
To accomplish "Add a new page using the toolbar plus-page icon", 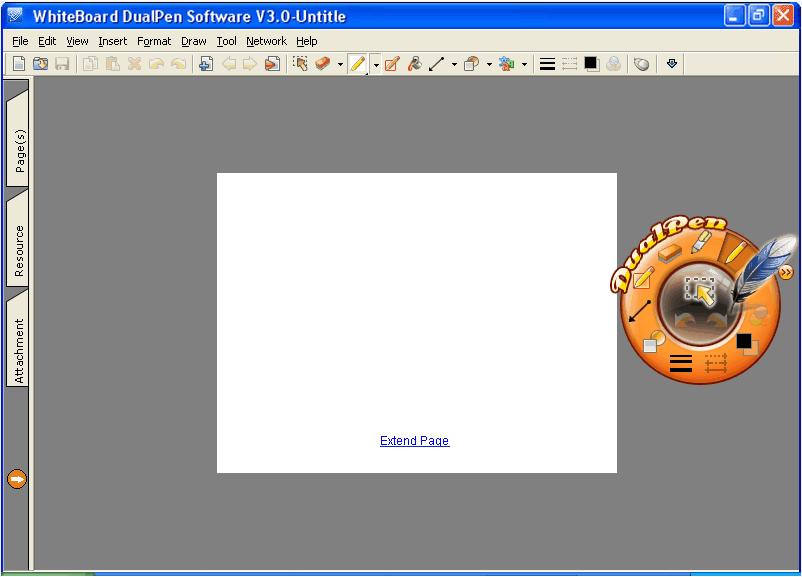I will (x=206, y=64).
